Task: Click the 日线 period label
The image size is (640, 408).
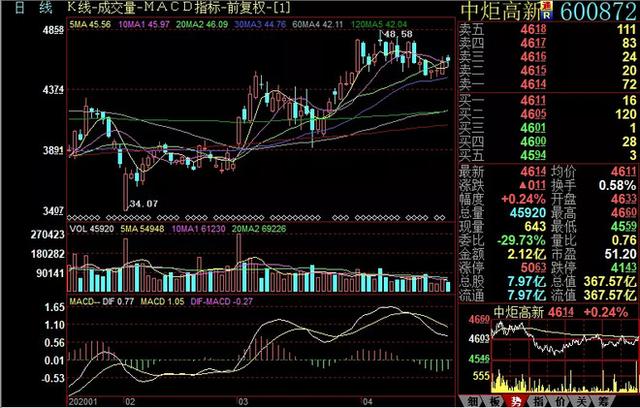Action: click(34, 8)
